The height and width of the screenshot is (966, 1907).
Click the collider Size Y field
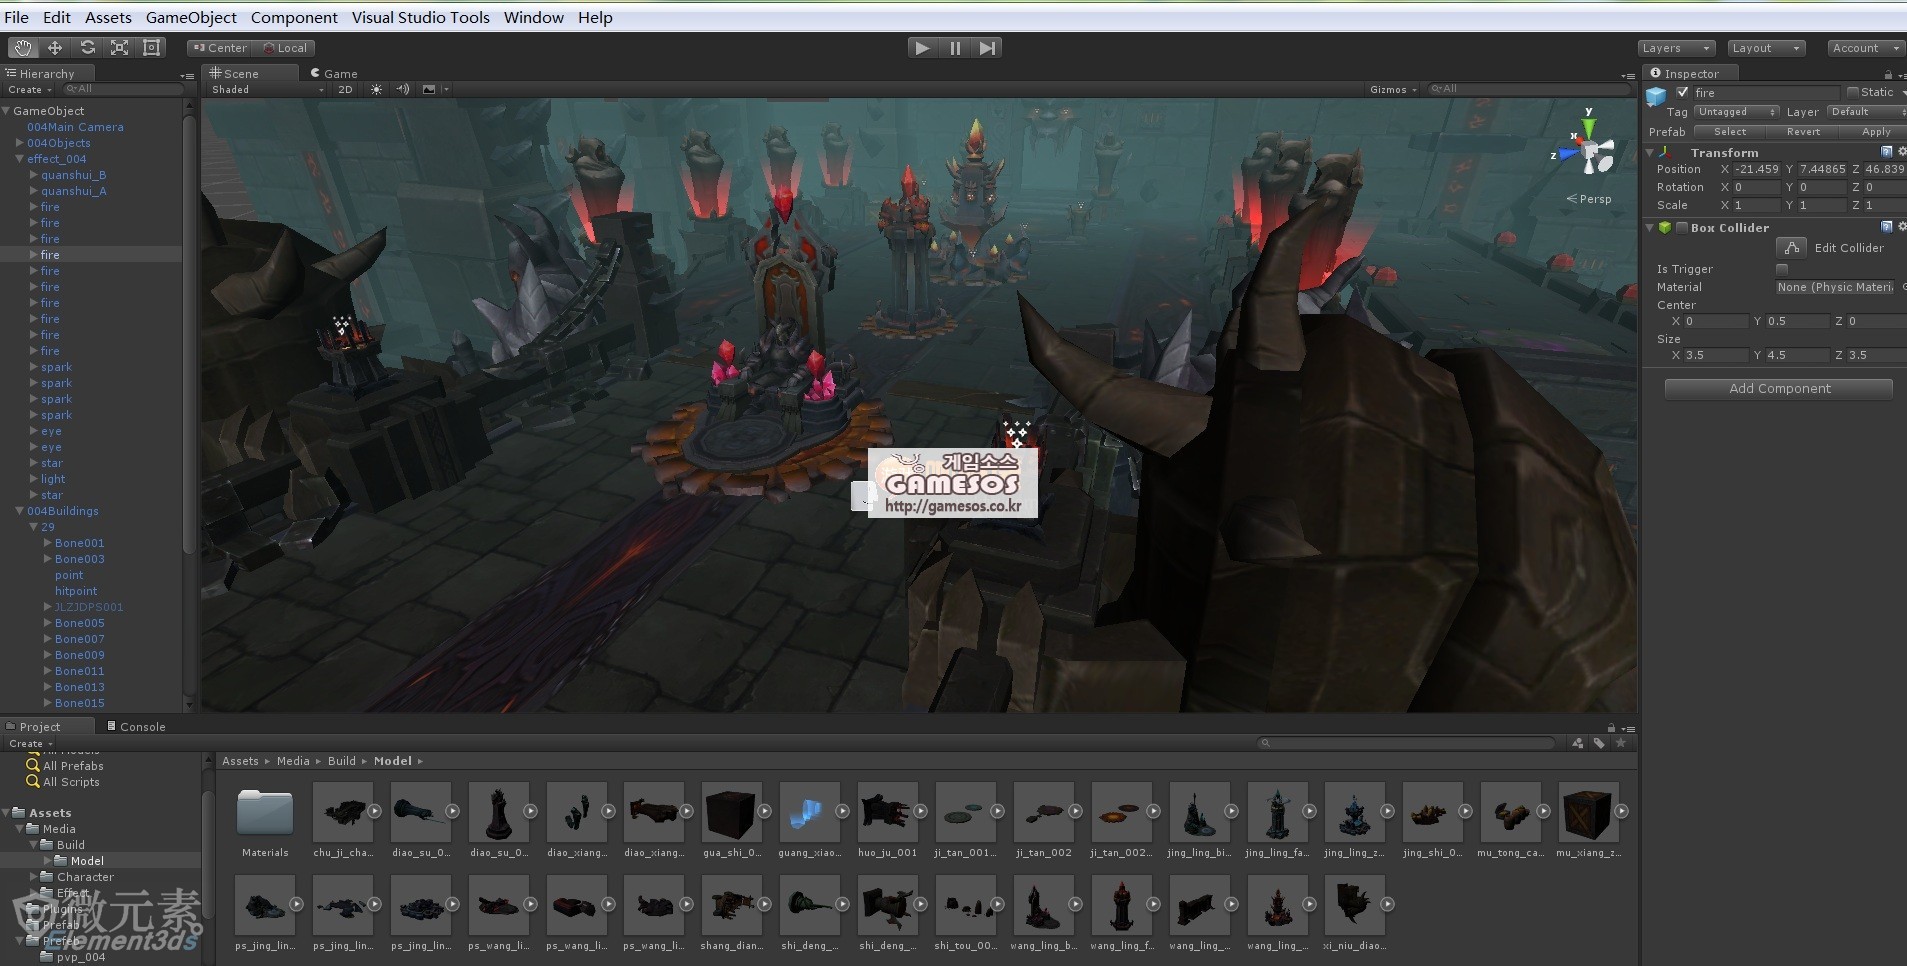click(1798, 355)
